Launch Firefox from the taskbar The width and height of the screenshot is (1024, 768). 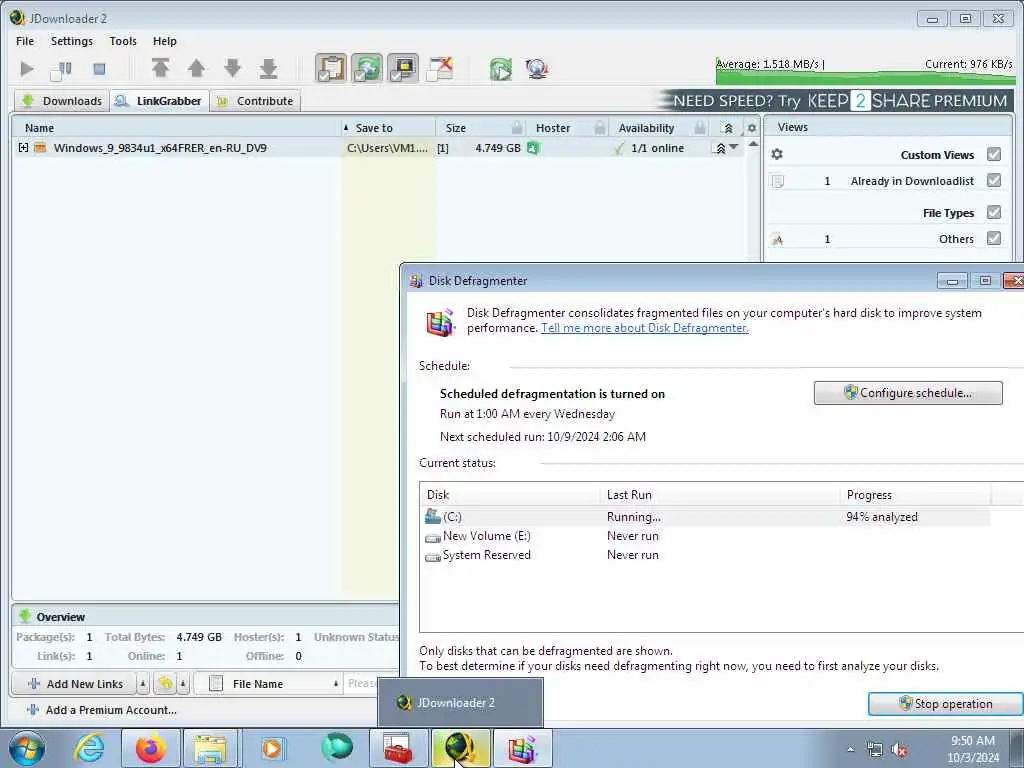tap(151, 748)
